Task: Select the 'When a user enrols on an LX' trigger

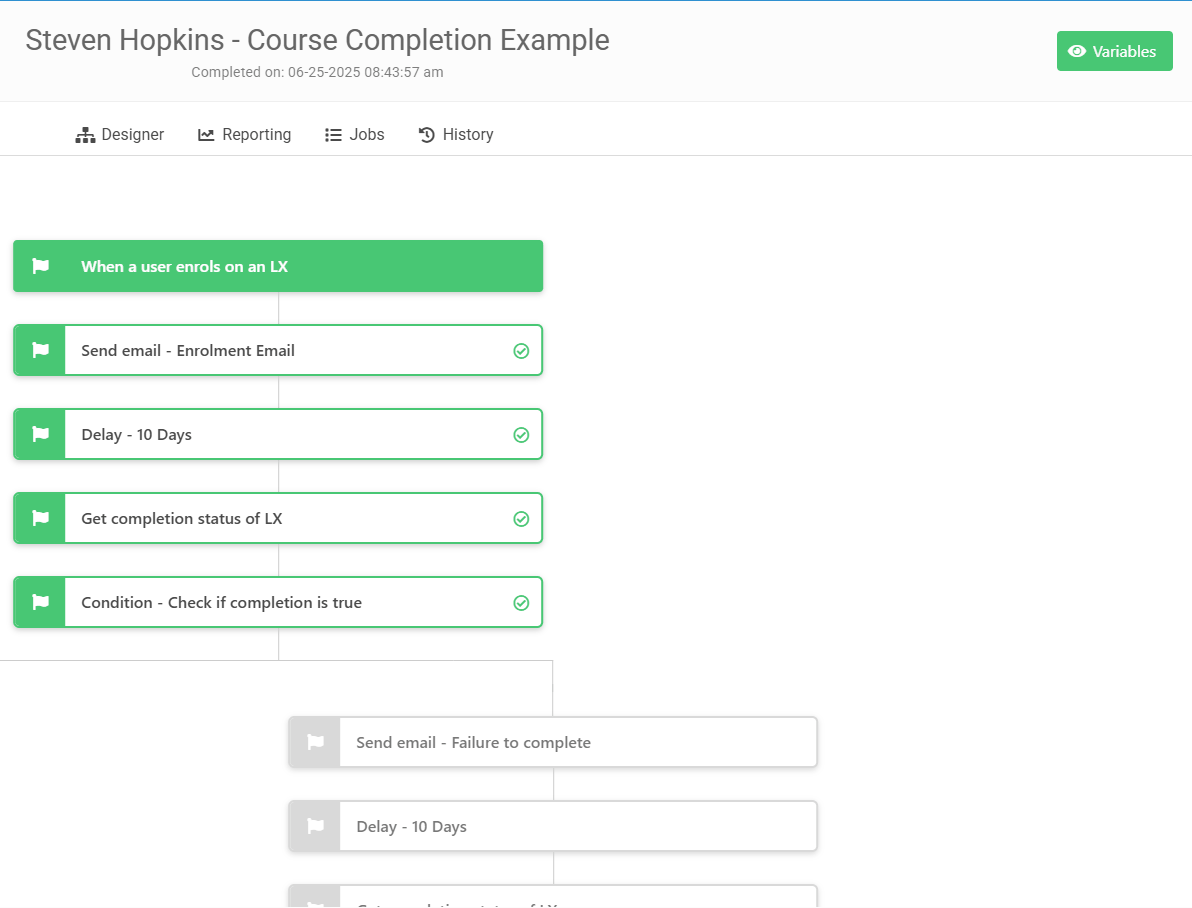Action: point(278,266)
